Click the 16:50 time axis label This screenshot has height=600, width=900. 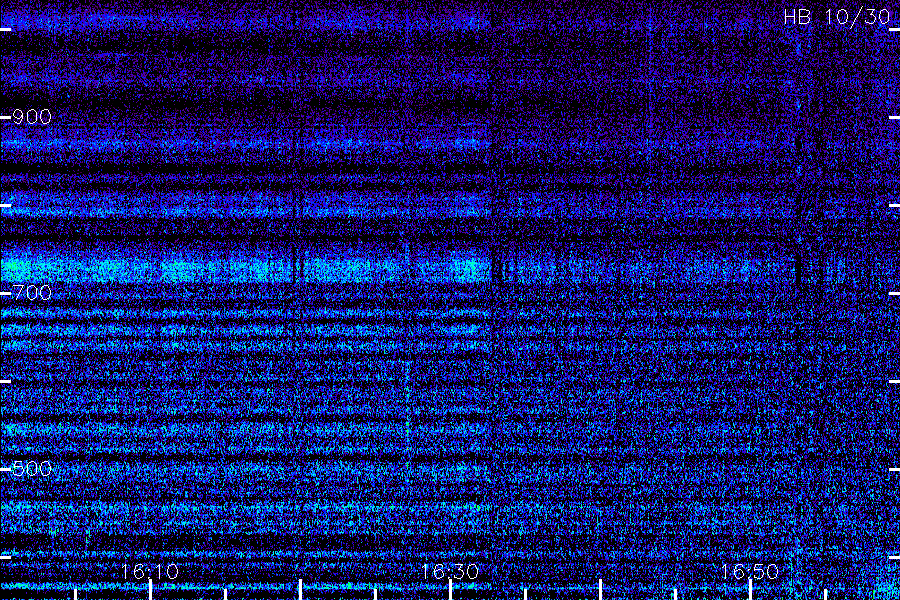coord(749,571)
